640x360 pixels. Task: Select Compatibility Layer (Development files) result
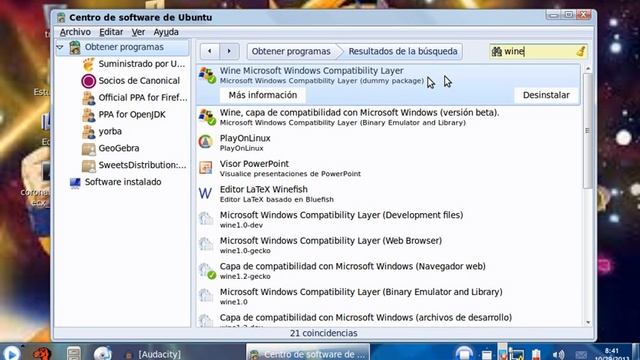tap(388, 220)
